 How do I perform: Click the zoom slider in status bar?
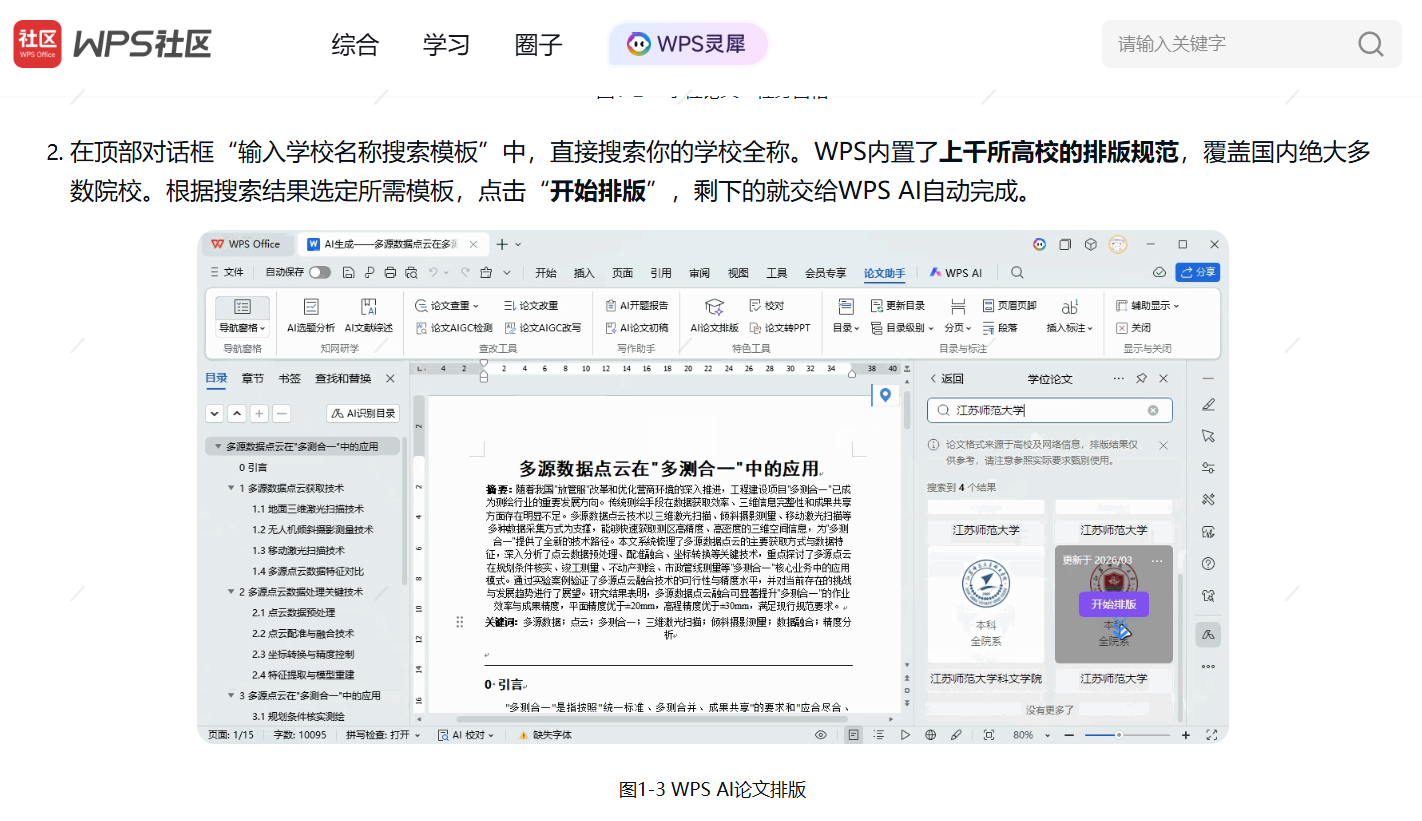pyautogui.click(x=1129, y=735)
